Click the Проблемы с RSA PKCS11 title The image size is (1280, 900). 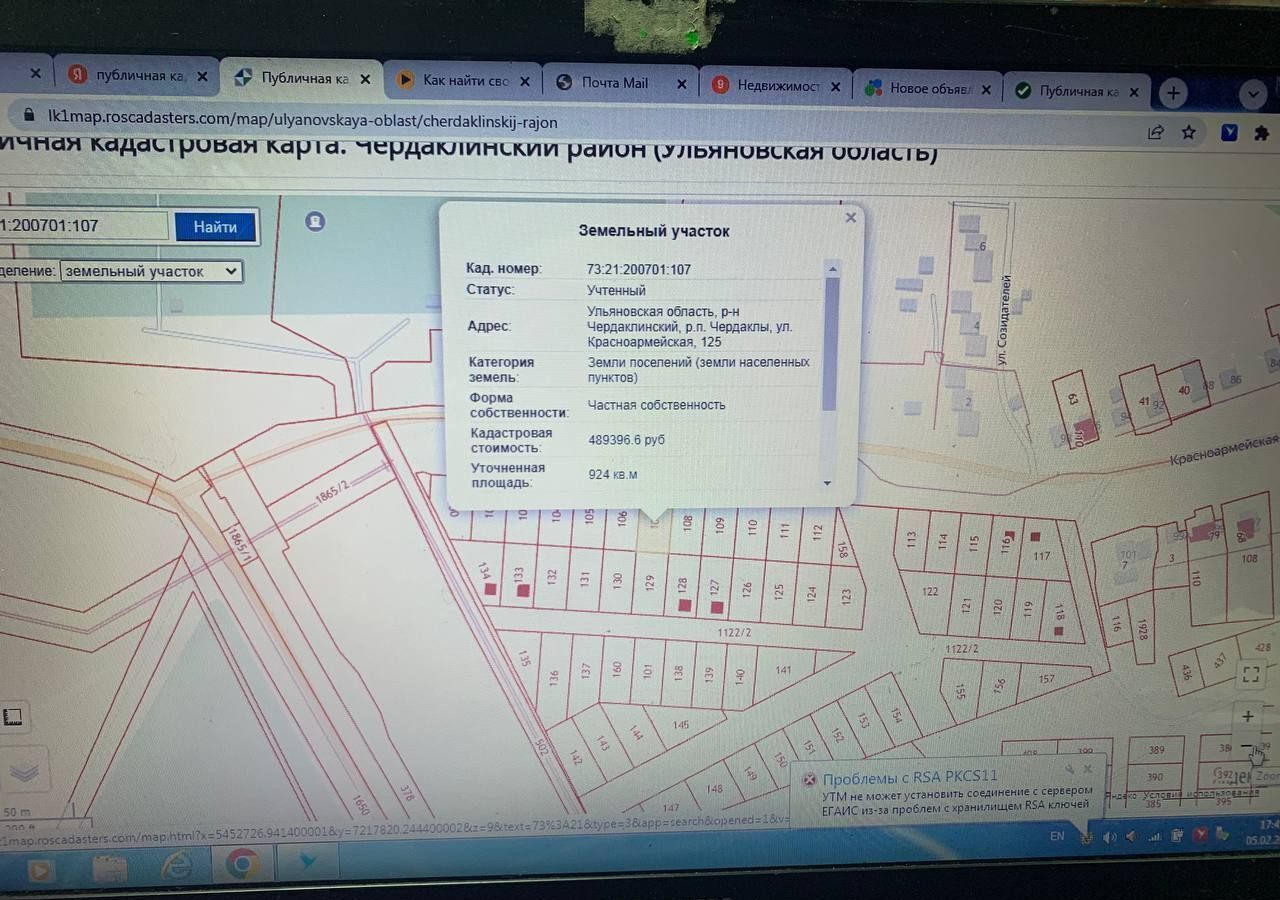tap(909, 776)
